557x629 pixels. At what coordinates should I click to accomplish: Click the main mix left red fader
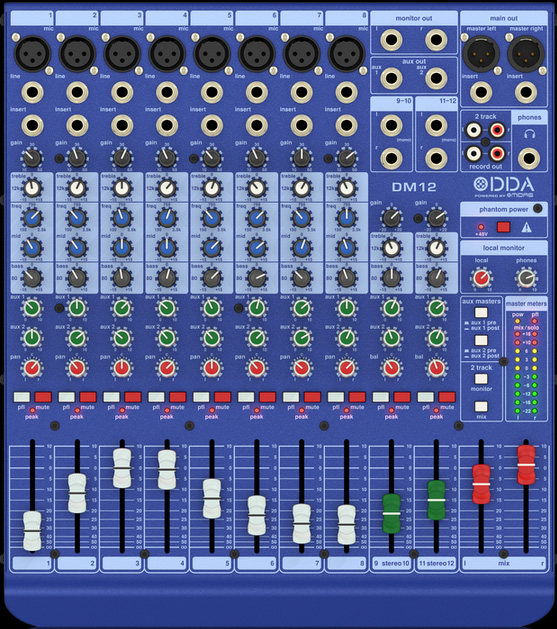(x=481, y=484)
